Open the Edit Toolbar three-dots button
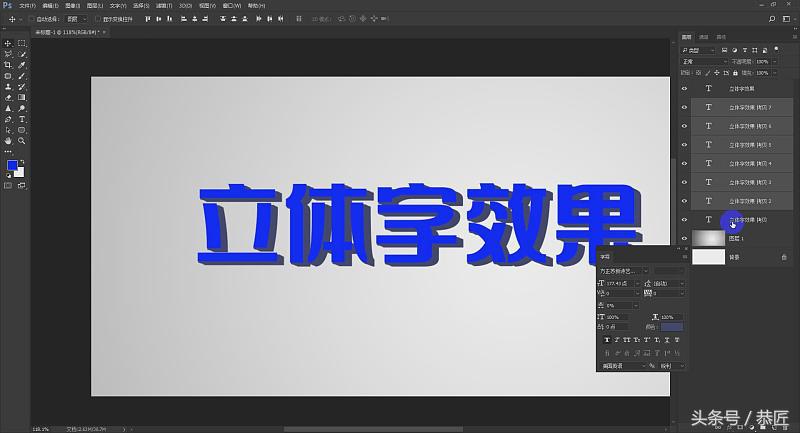Viewport: 800px width, 433px height. point(8,151)
